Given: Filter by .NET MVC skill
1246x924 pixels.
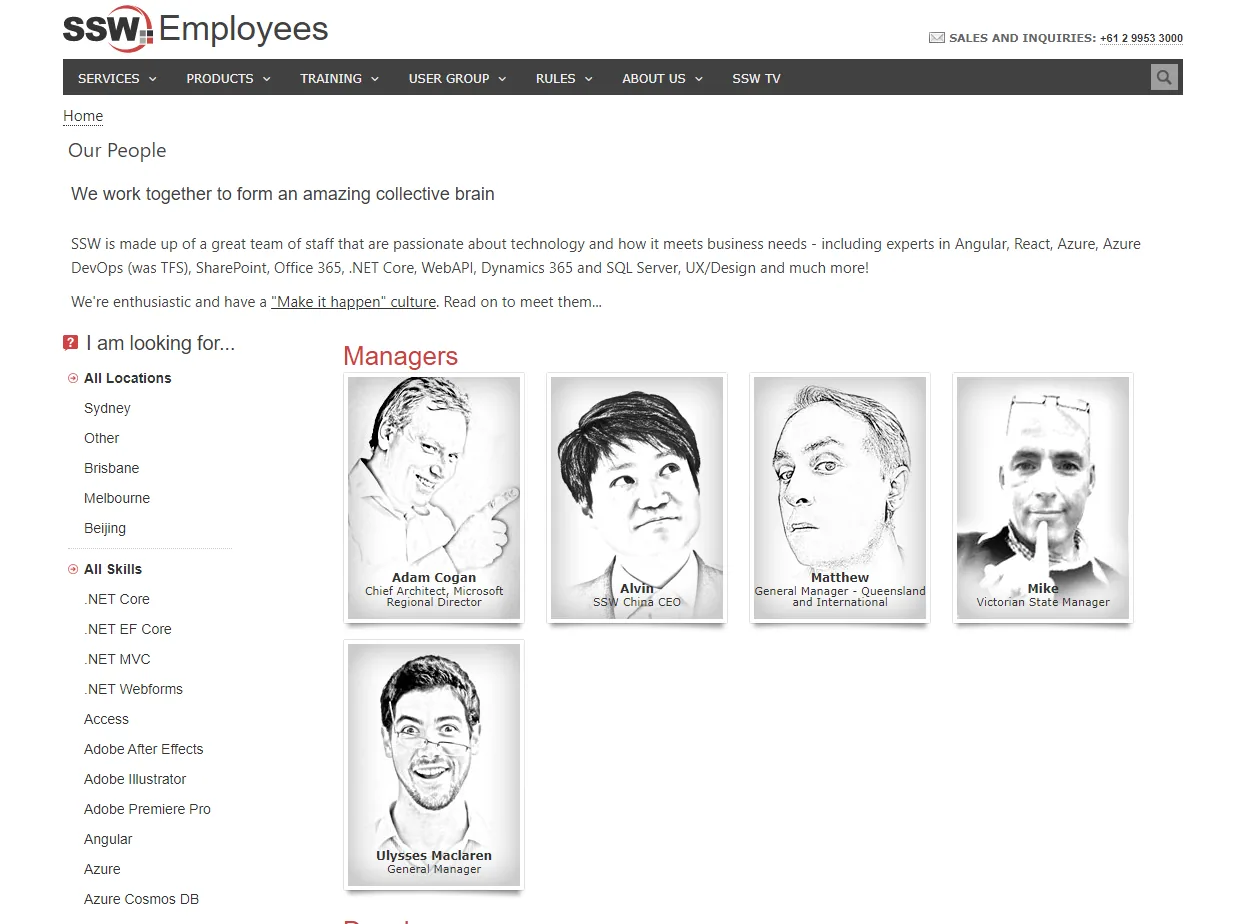Looking at the screenshot, I should [117, 659].
